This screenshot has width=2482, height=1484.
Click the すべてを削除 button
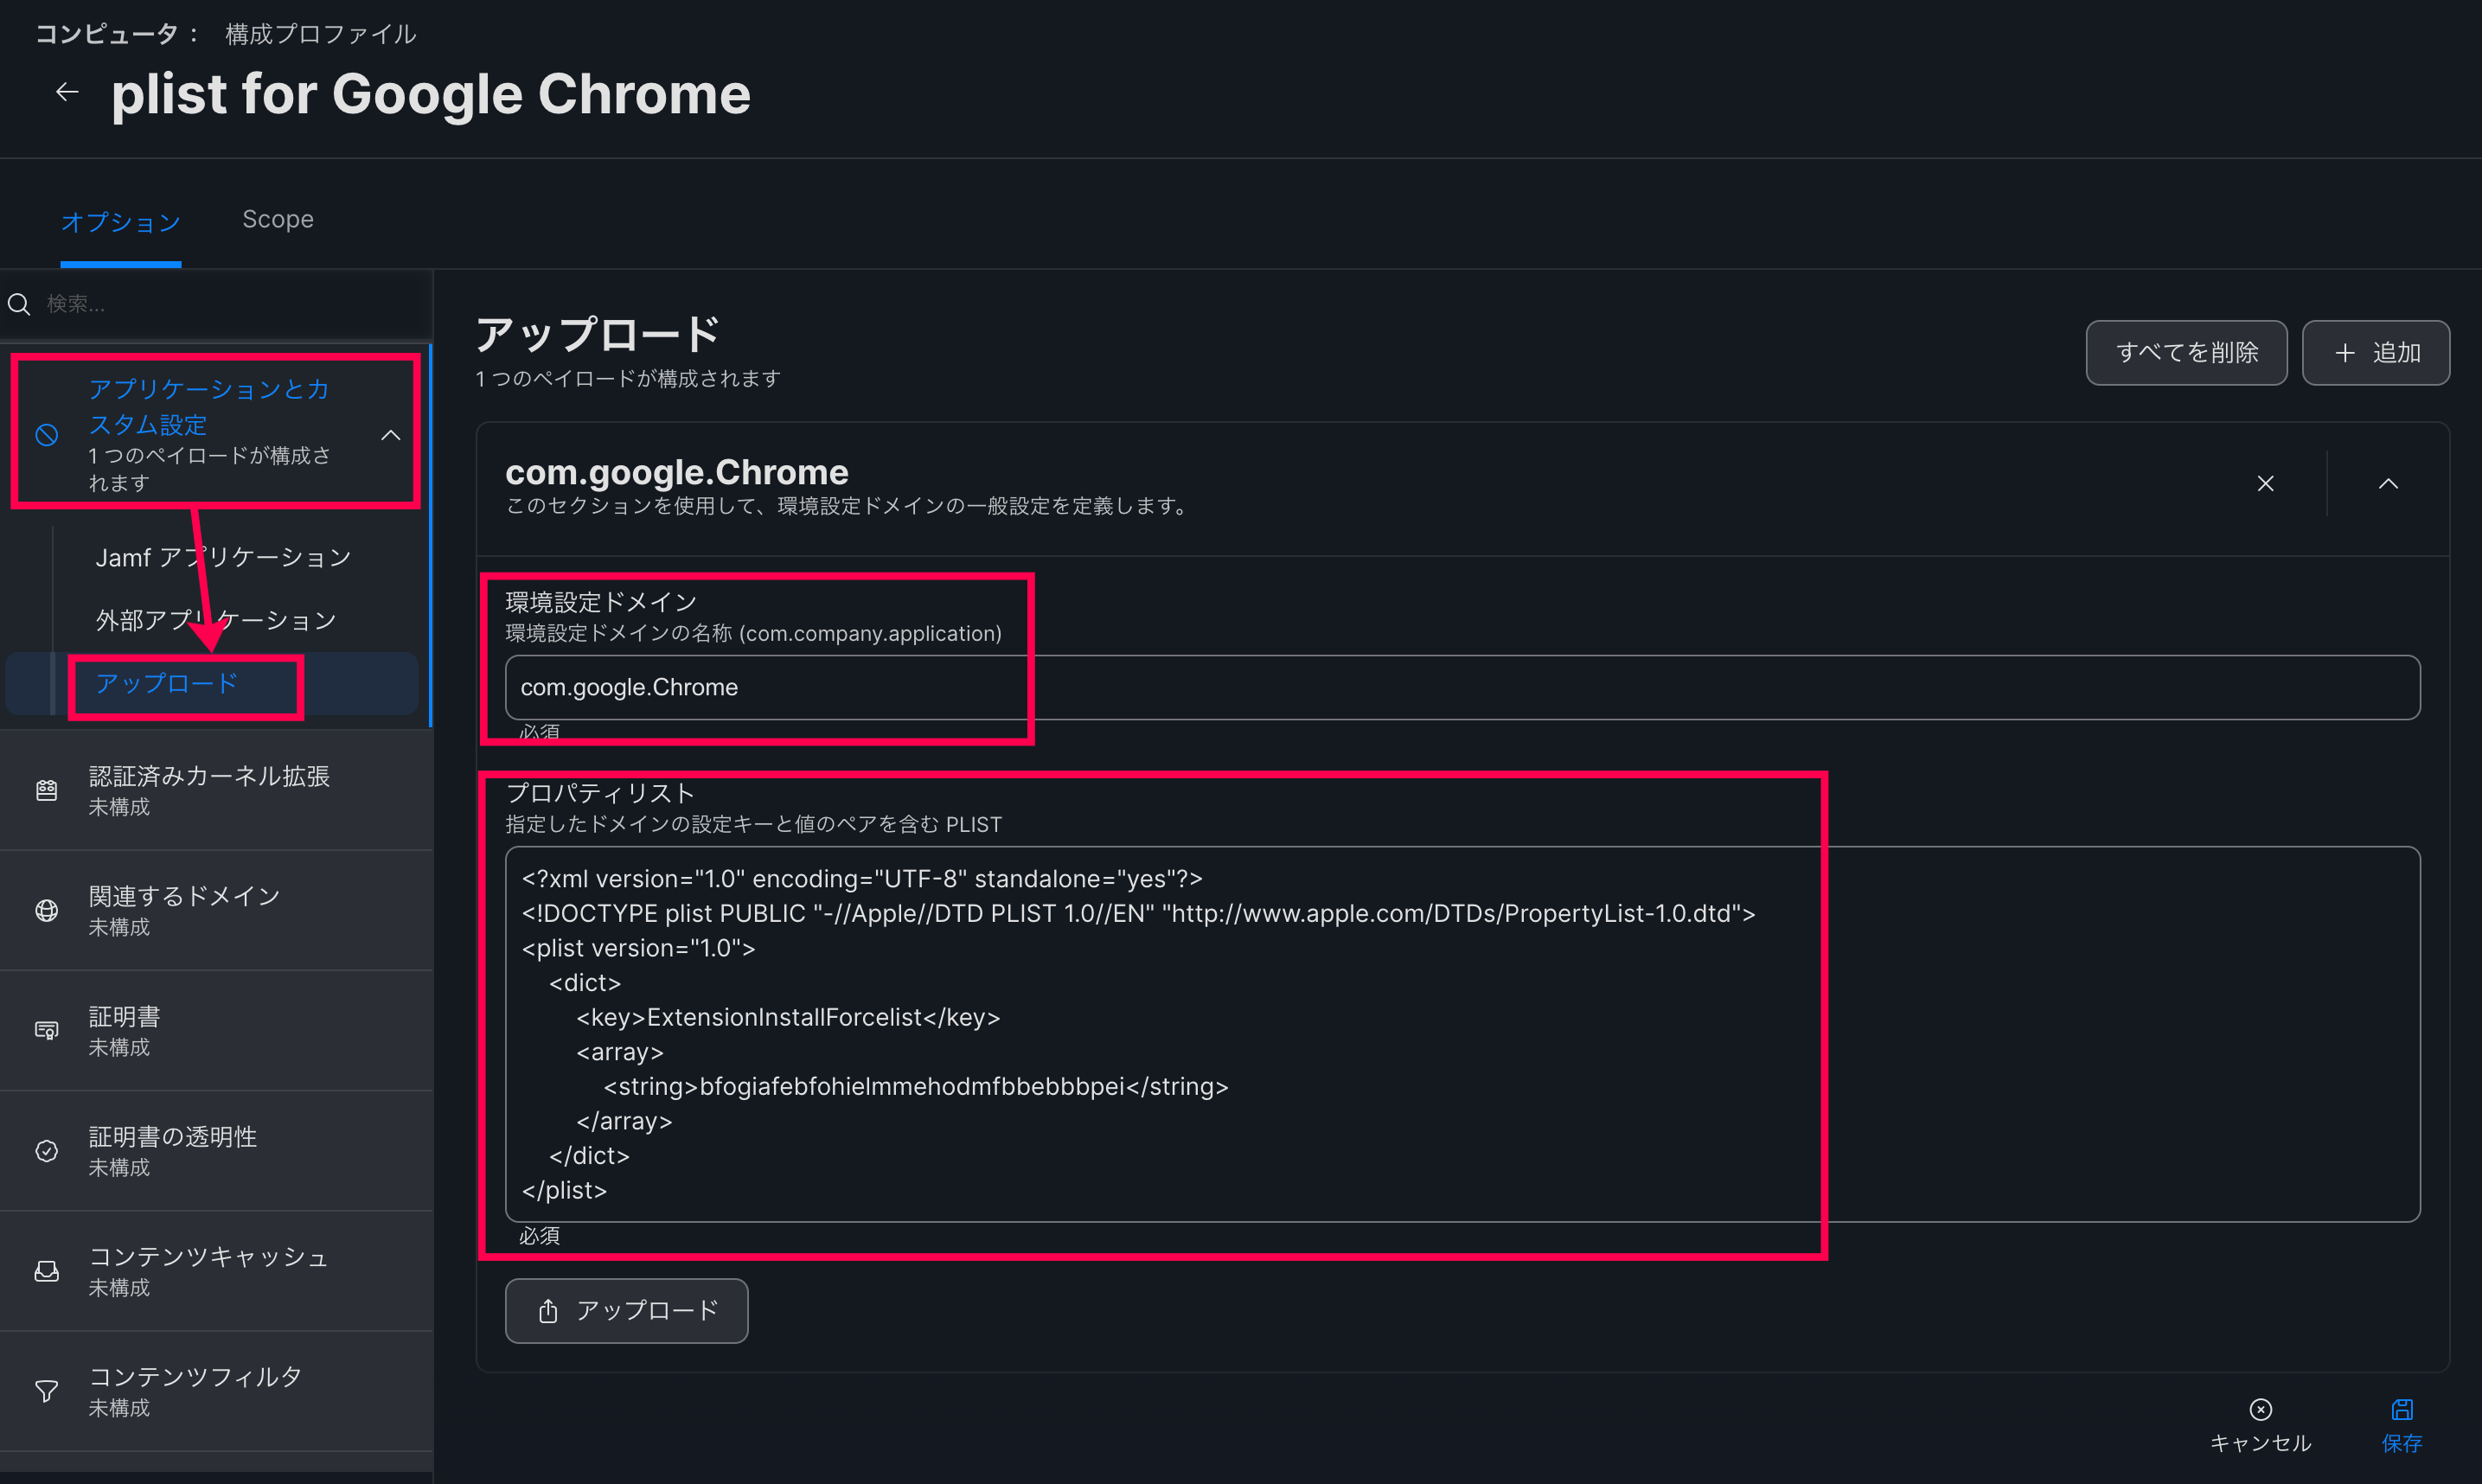(x=2186, y=352)
